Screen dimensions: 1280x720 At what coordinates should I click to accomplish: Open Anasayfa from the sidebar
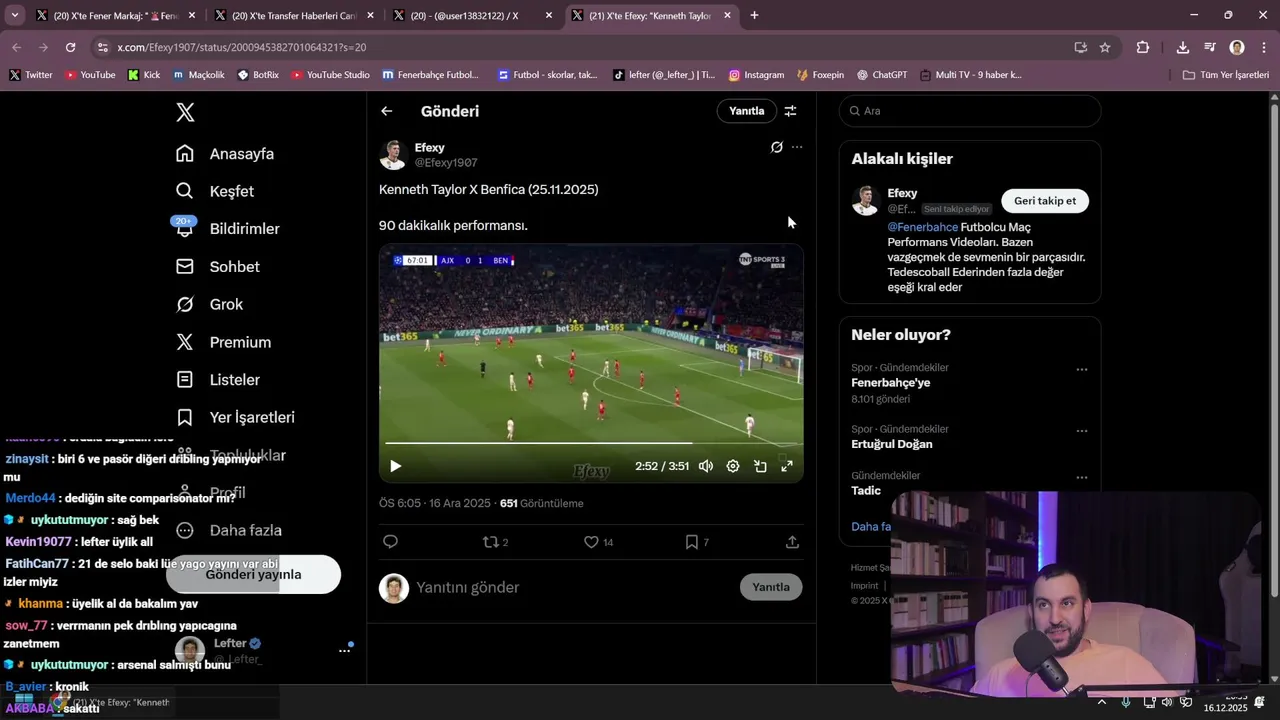point(225,154)
